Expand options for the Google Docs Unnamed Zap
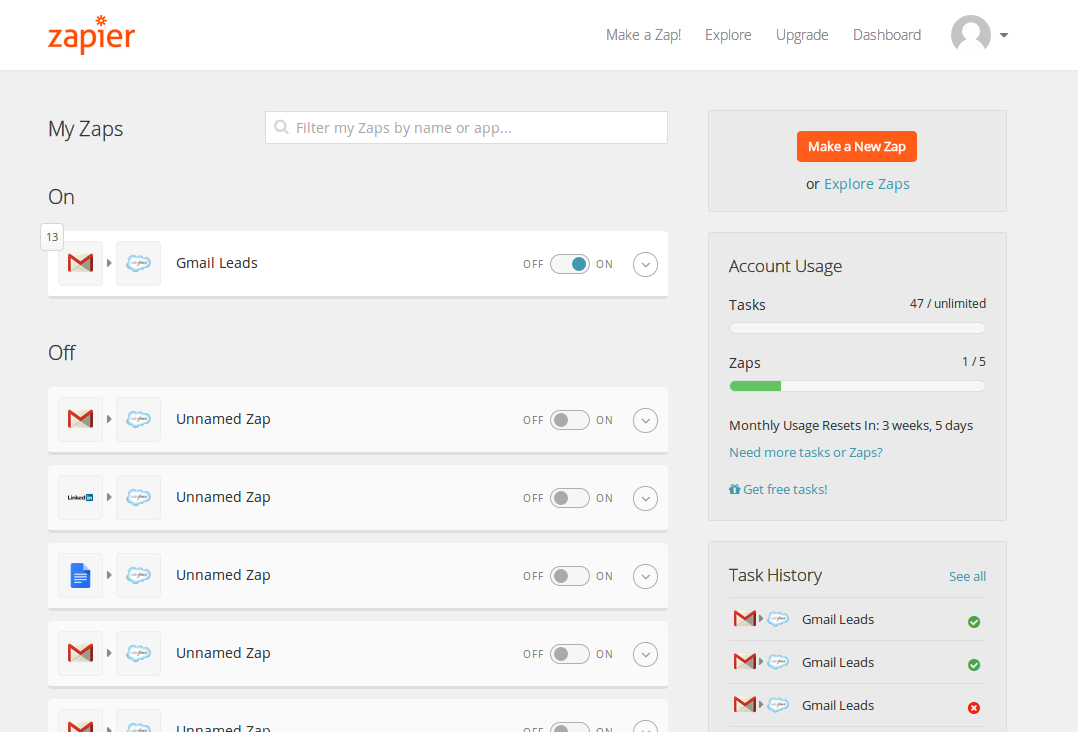The height and width of the screenshot is (732, 1078). [645, 577]
